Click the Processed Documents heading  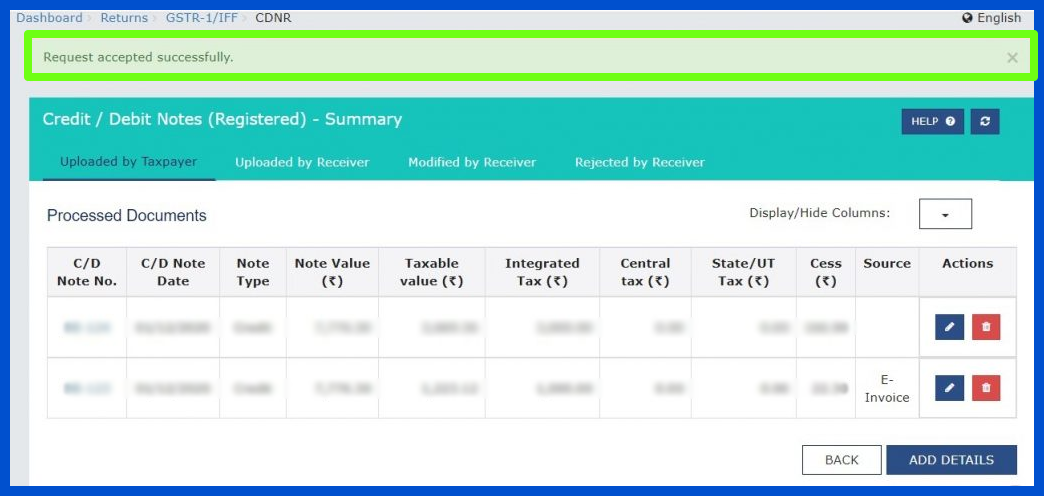127,216
